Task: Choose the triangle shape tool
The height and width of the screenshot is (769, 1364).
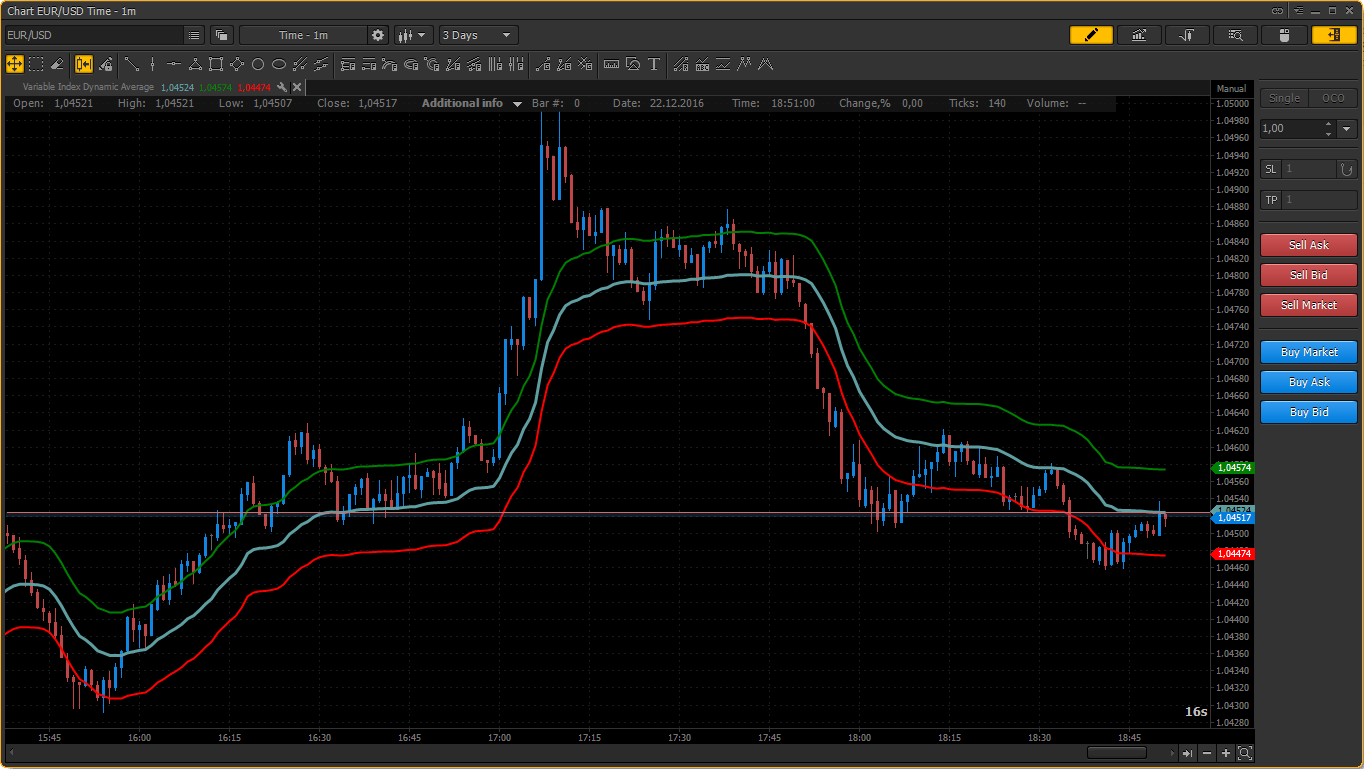Action: tap(194, 64)
